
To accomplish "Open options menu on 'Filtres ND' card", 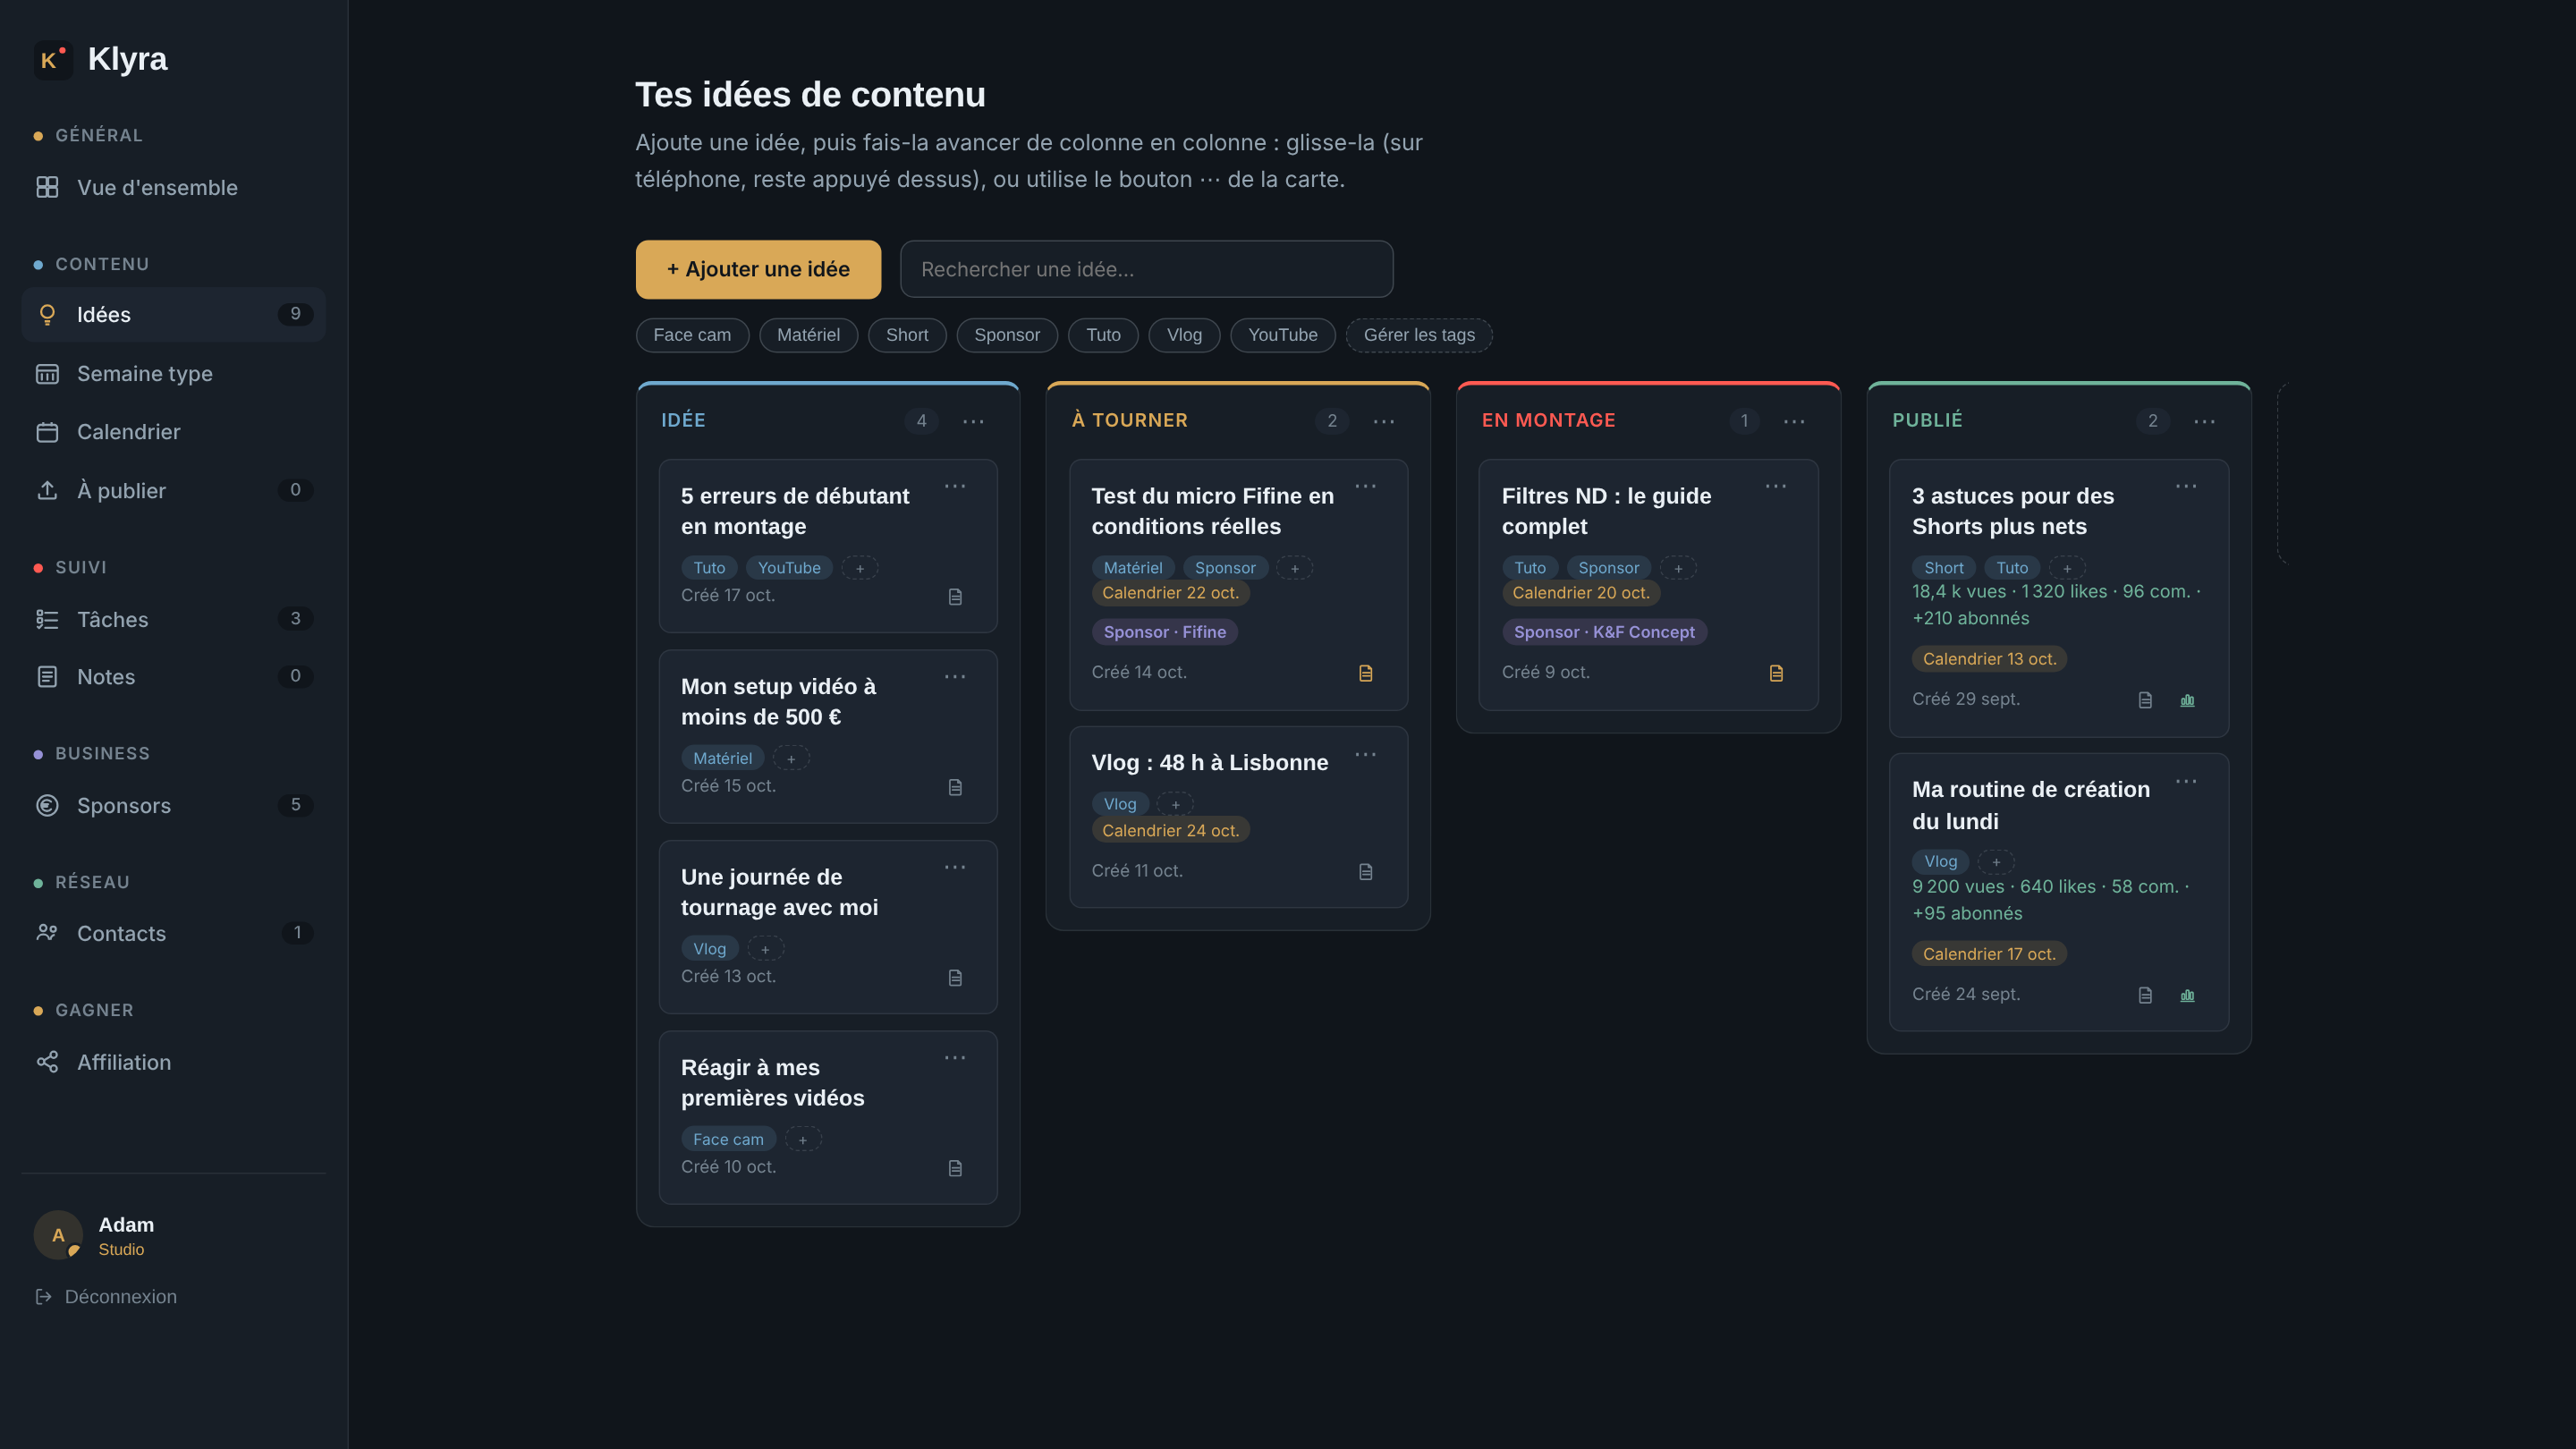I will tap(1776, 486).
